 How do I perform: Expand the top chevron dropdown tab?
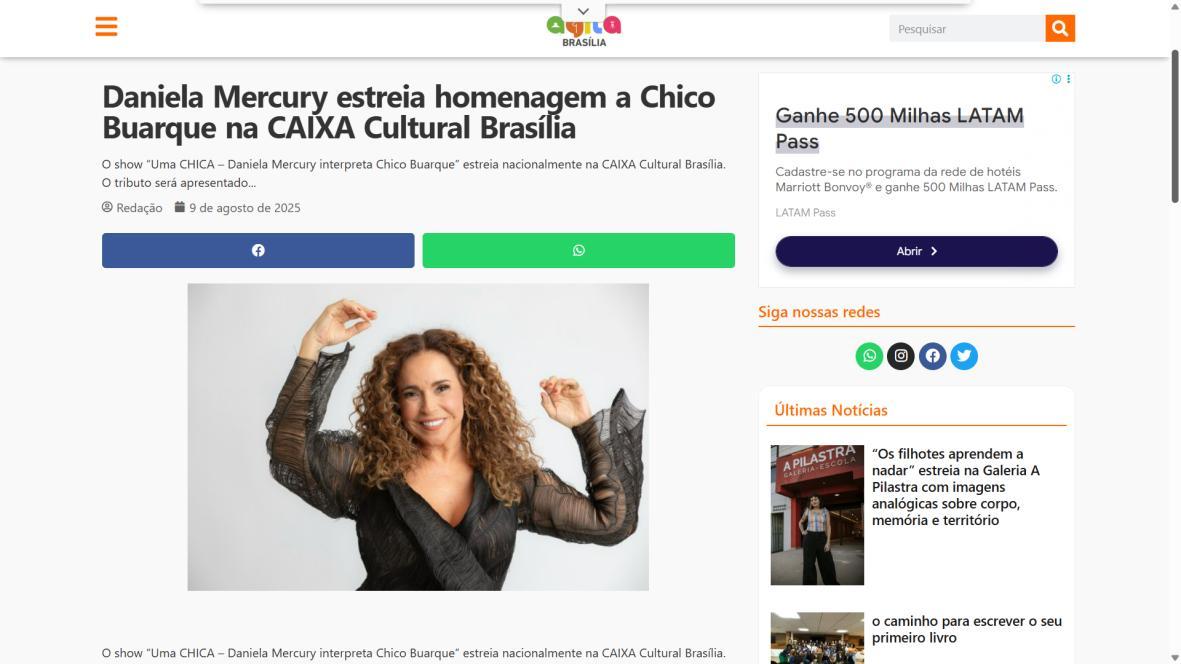tap(583, 11)
